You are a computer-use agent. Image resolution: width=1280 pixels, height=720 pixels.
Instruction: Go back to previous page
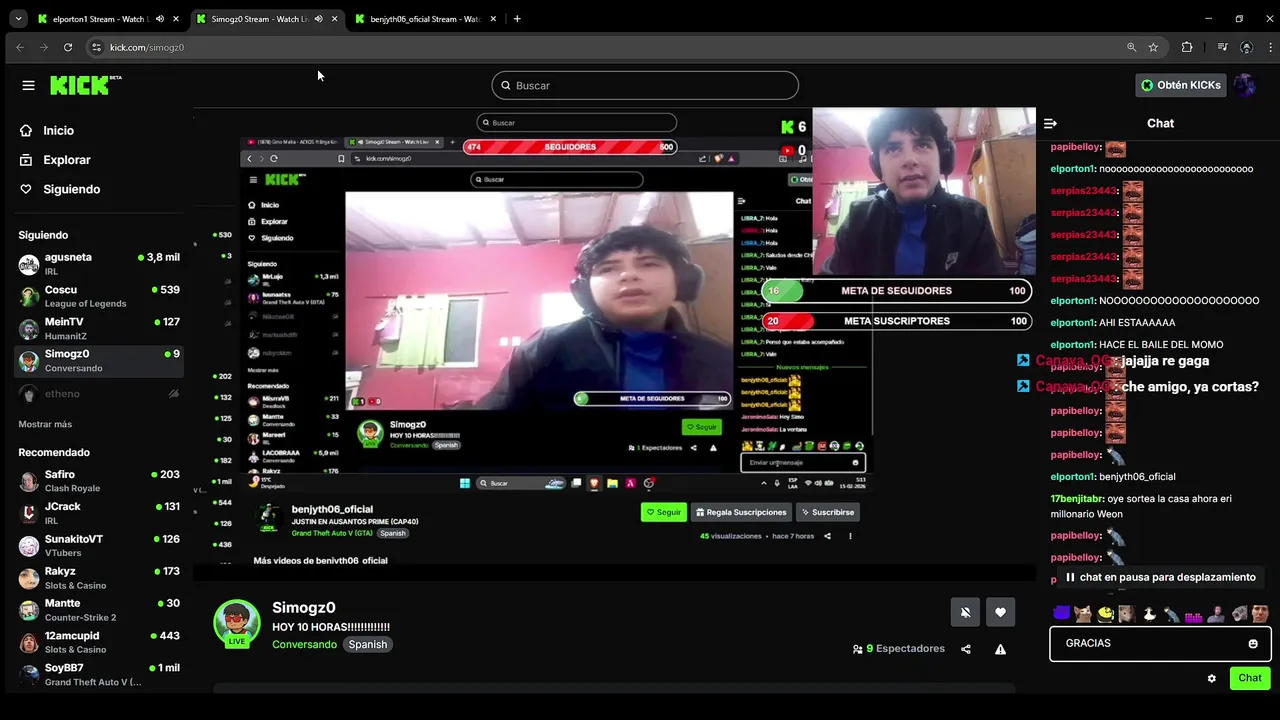pos(20,47)
